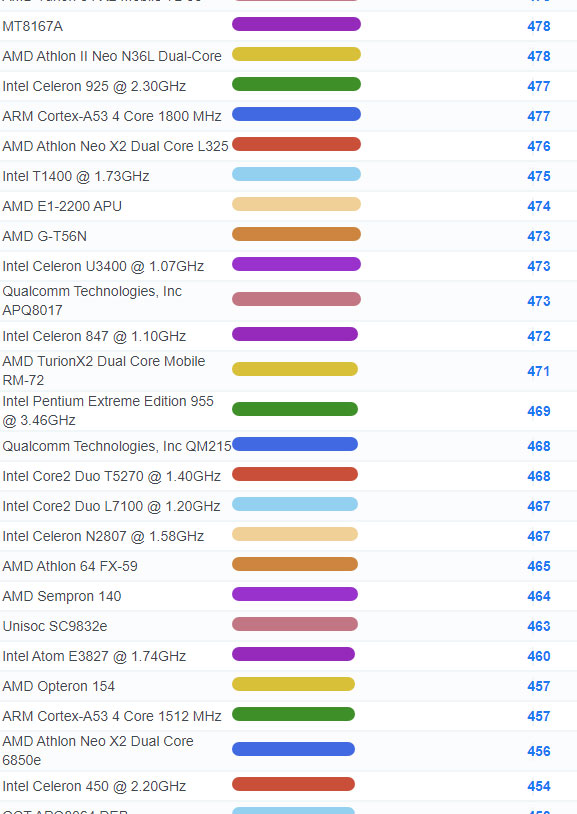Click score 464 for AMD Sempron 140
This screenshot has height=814, width=577.
(539, 596)
